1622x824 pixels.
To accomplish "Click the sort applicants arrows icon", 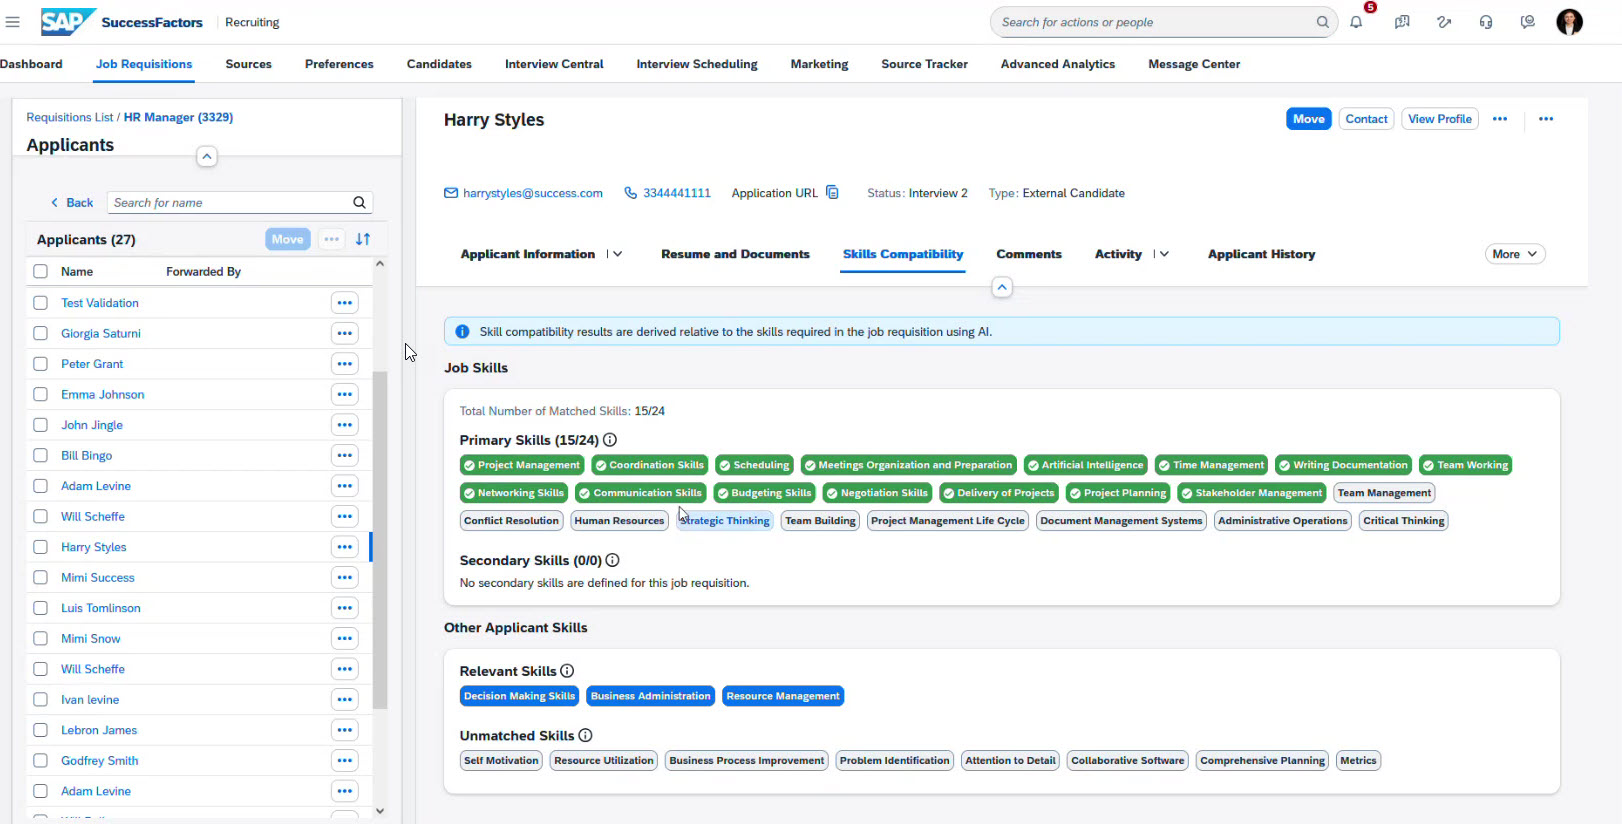I will click(x=363, y=239).
